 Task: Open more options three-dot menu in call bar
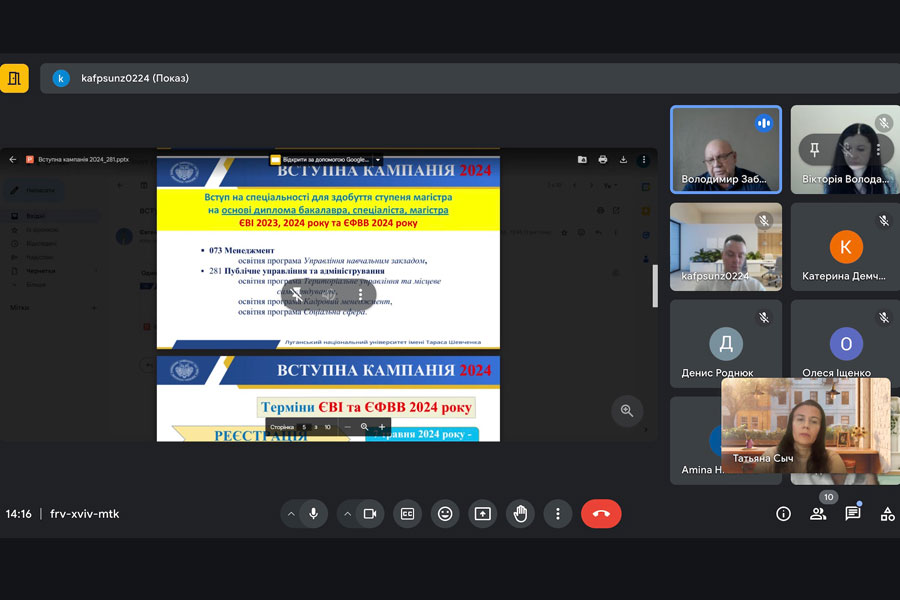coord(558,514)
